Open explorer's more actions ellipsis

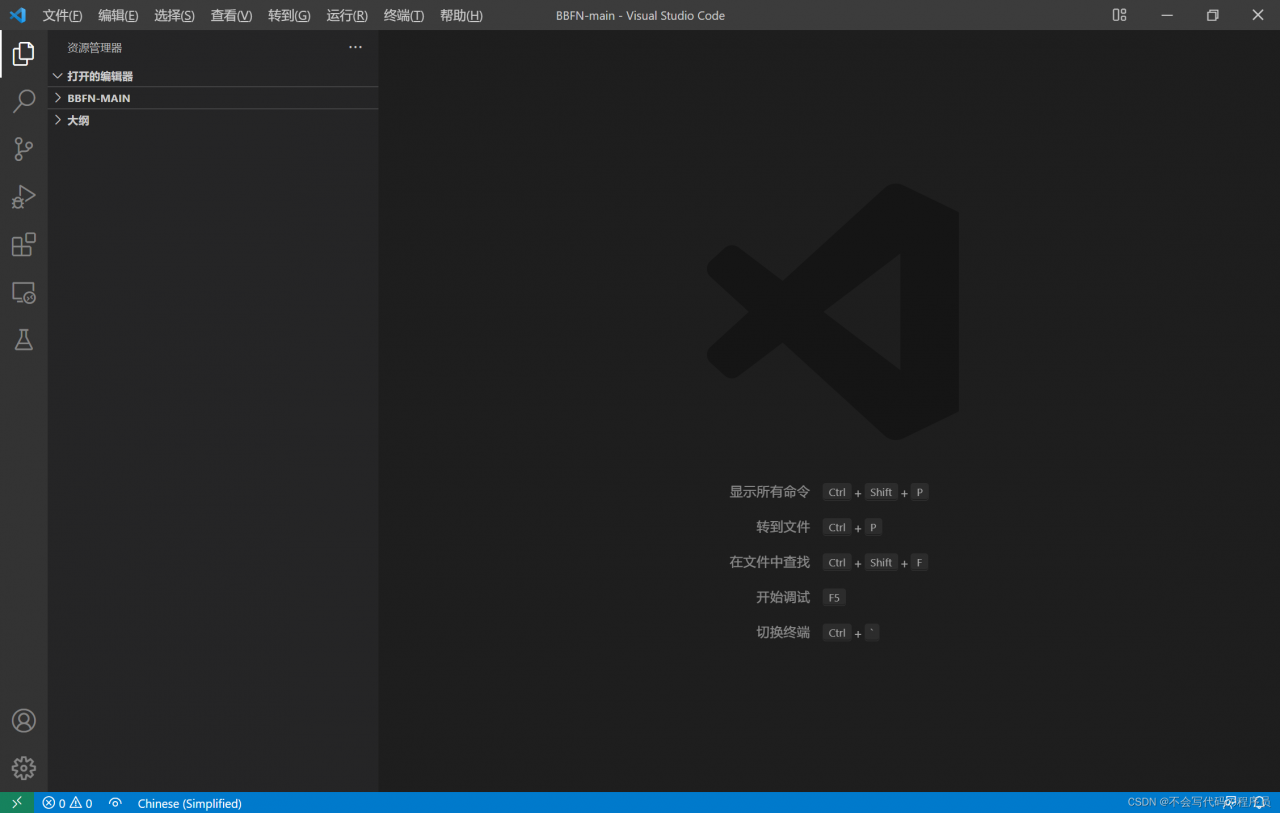point(355,47)
